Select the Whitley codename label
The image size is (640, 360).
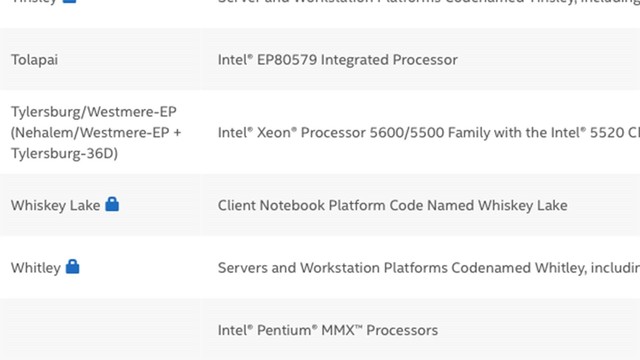coord(36,268)
